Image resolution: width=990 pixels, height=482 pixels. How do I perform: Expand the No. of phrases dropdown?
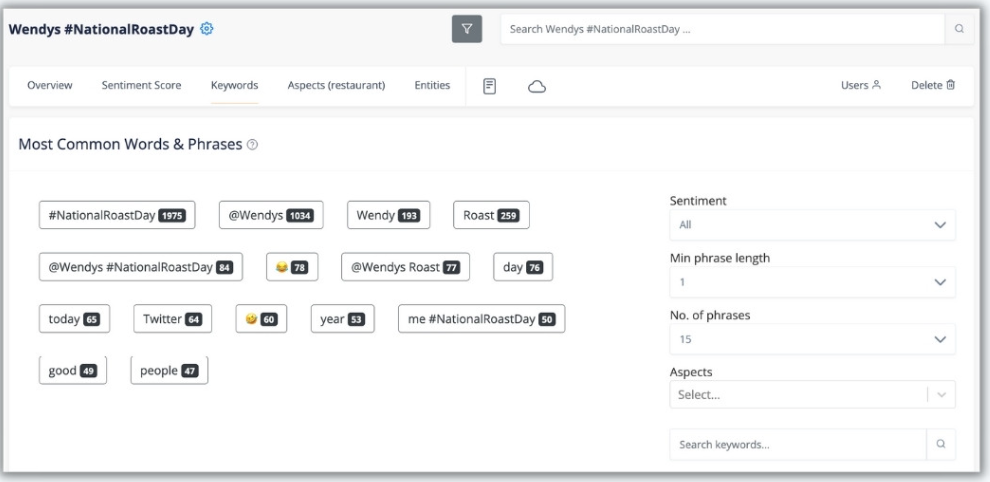click(x=811, y=339)
